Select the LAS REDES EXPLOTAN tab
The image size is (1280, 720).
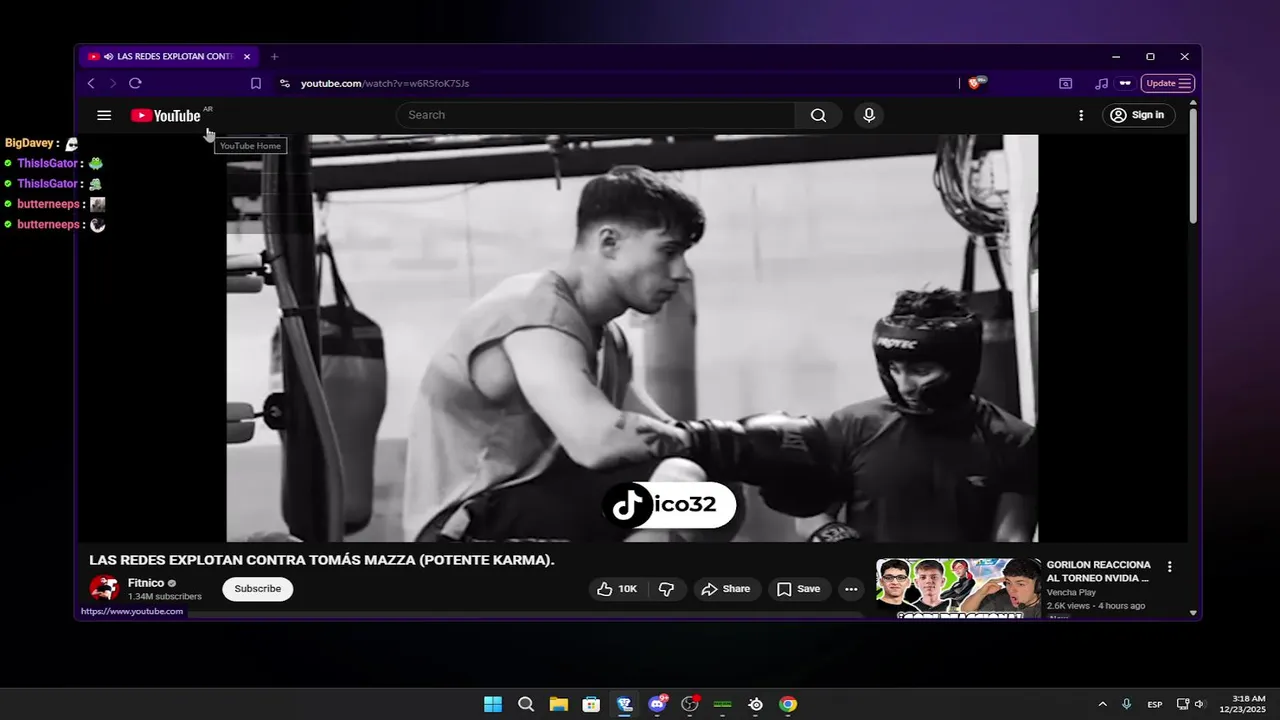coord(170,57)
